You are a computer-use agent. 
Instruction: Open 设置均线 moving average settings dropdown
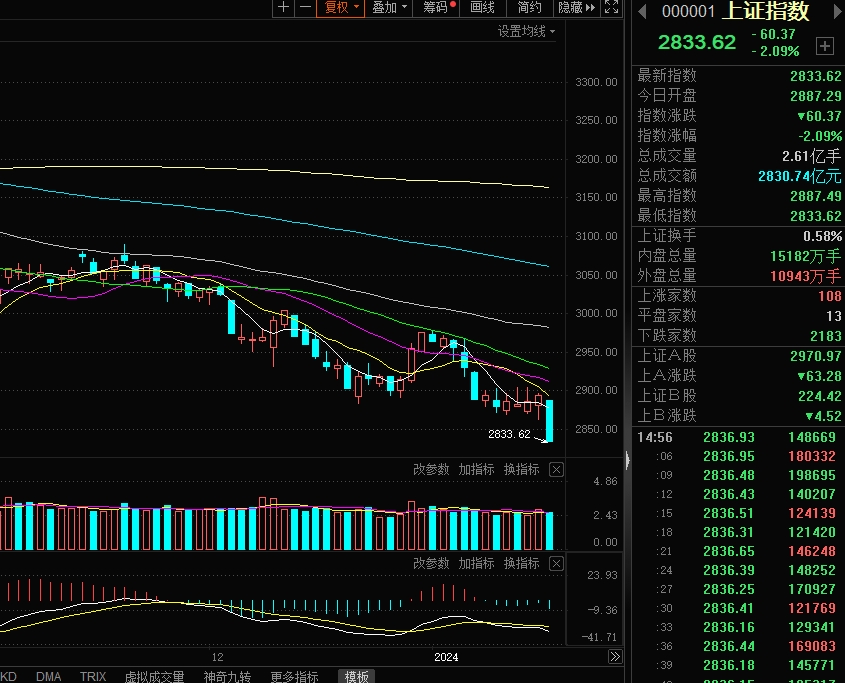526,31
